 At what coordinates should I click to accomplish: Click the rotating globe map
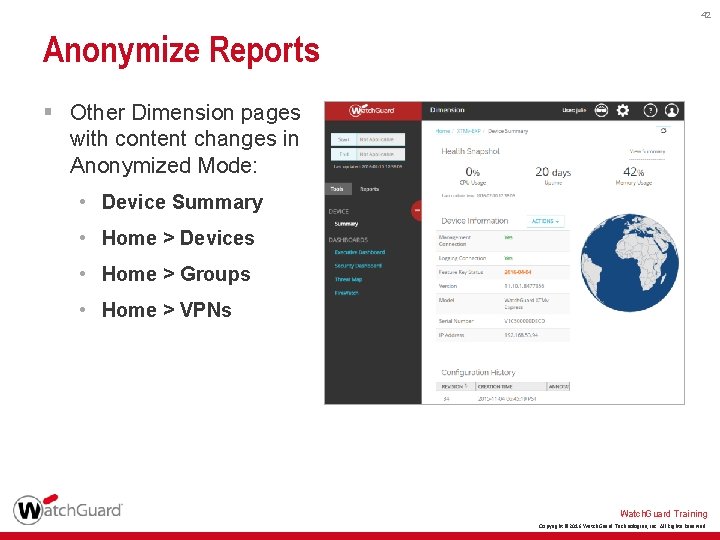click(x=630, y=262)
